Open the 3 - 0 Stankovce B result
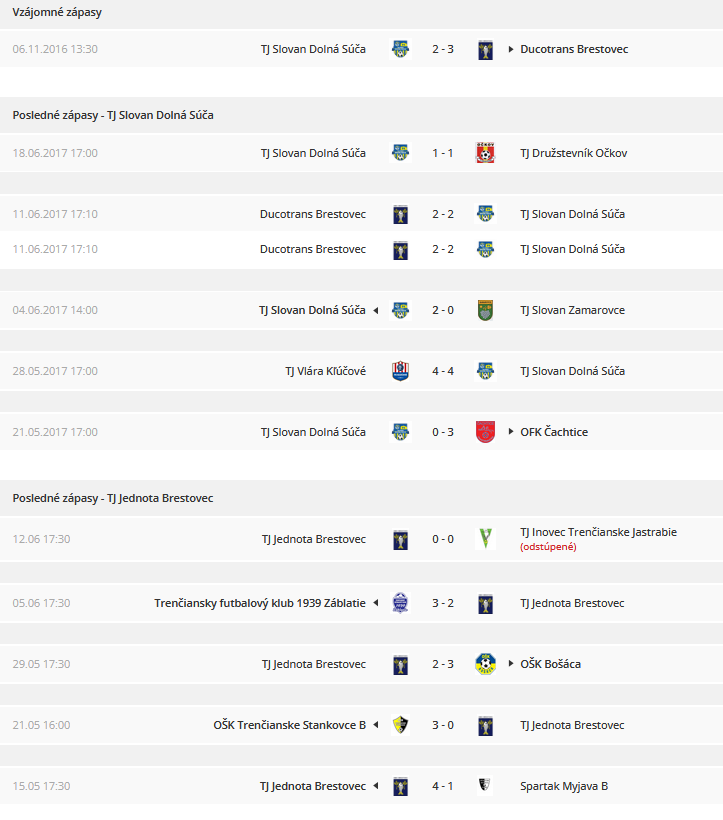The width and height of the screenshot is (723, 820). tap(443, 725)
